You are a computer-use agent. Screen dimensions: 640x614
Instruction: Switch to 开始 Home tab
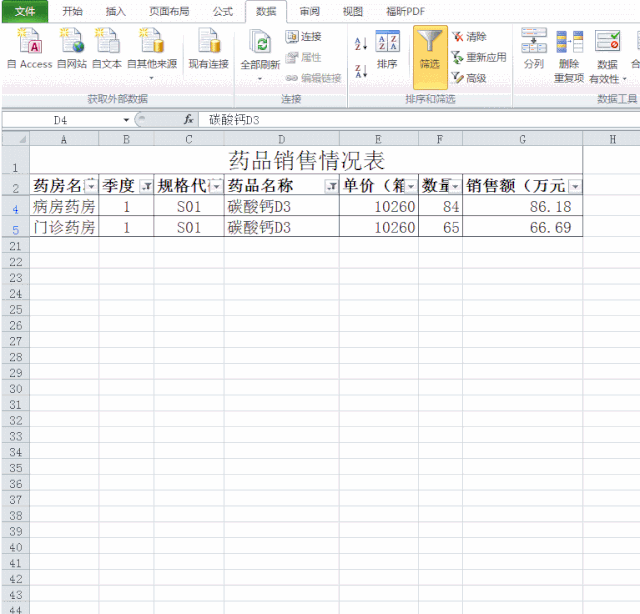click(x=73, y=11)
